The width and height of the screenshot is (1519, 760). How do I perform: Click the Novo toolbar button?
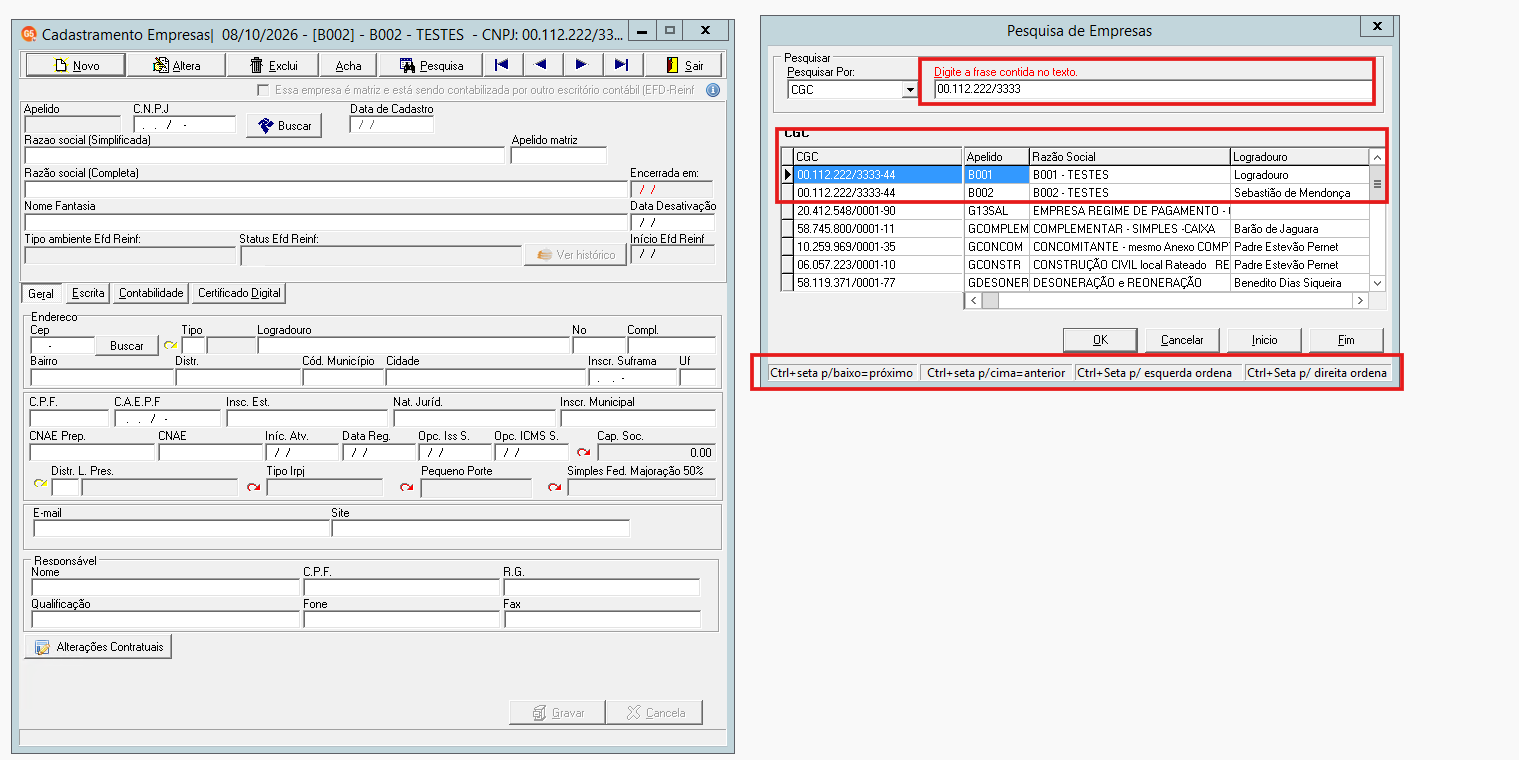tap(76, 65)
